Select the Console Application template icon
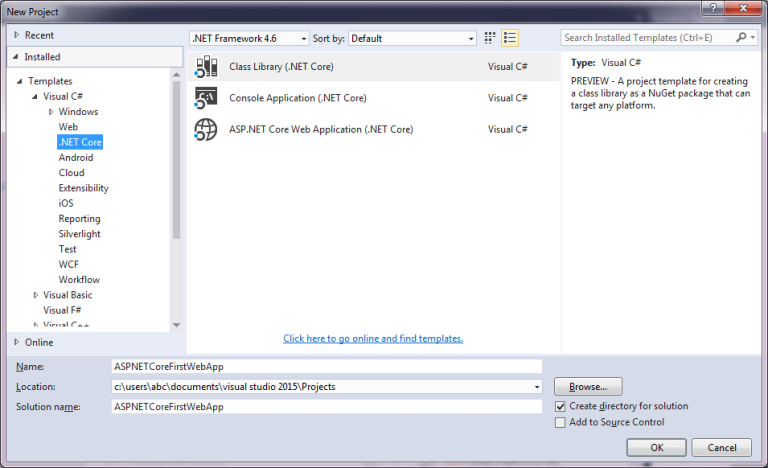This screenshot has width=768, height=468. tap(206, 98)
